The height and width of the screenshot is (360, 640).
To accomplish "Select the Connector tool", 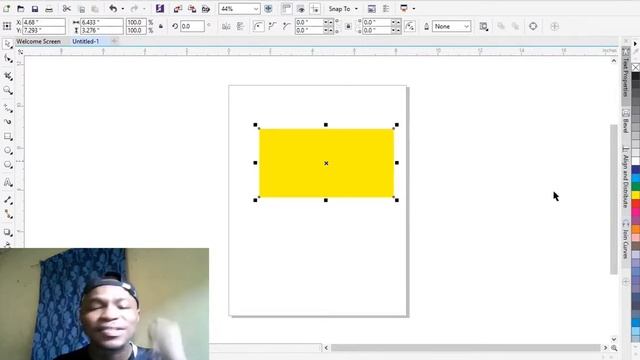I will tap(8, 214).
